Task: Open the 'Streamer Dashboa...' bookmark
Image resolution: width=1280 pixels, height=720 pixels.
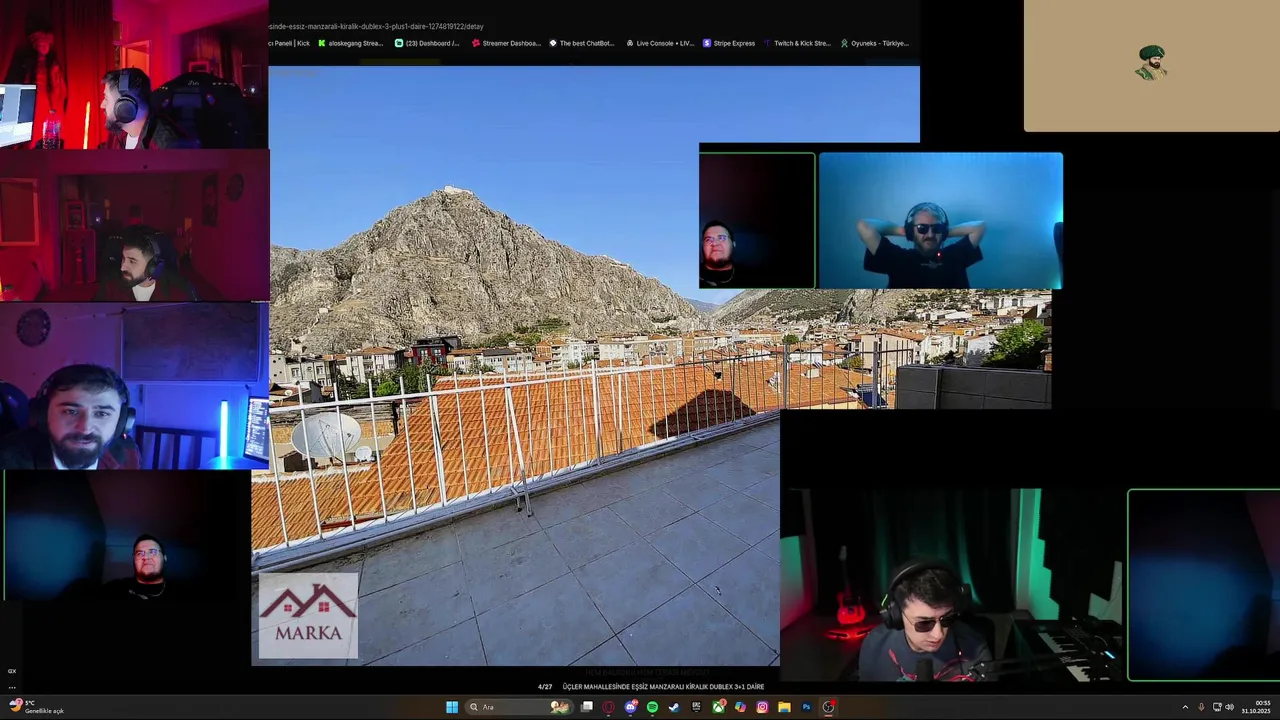Action: pos(505,43)
